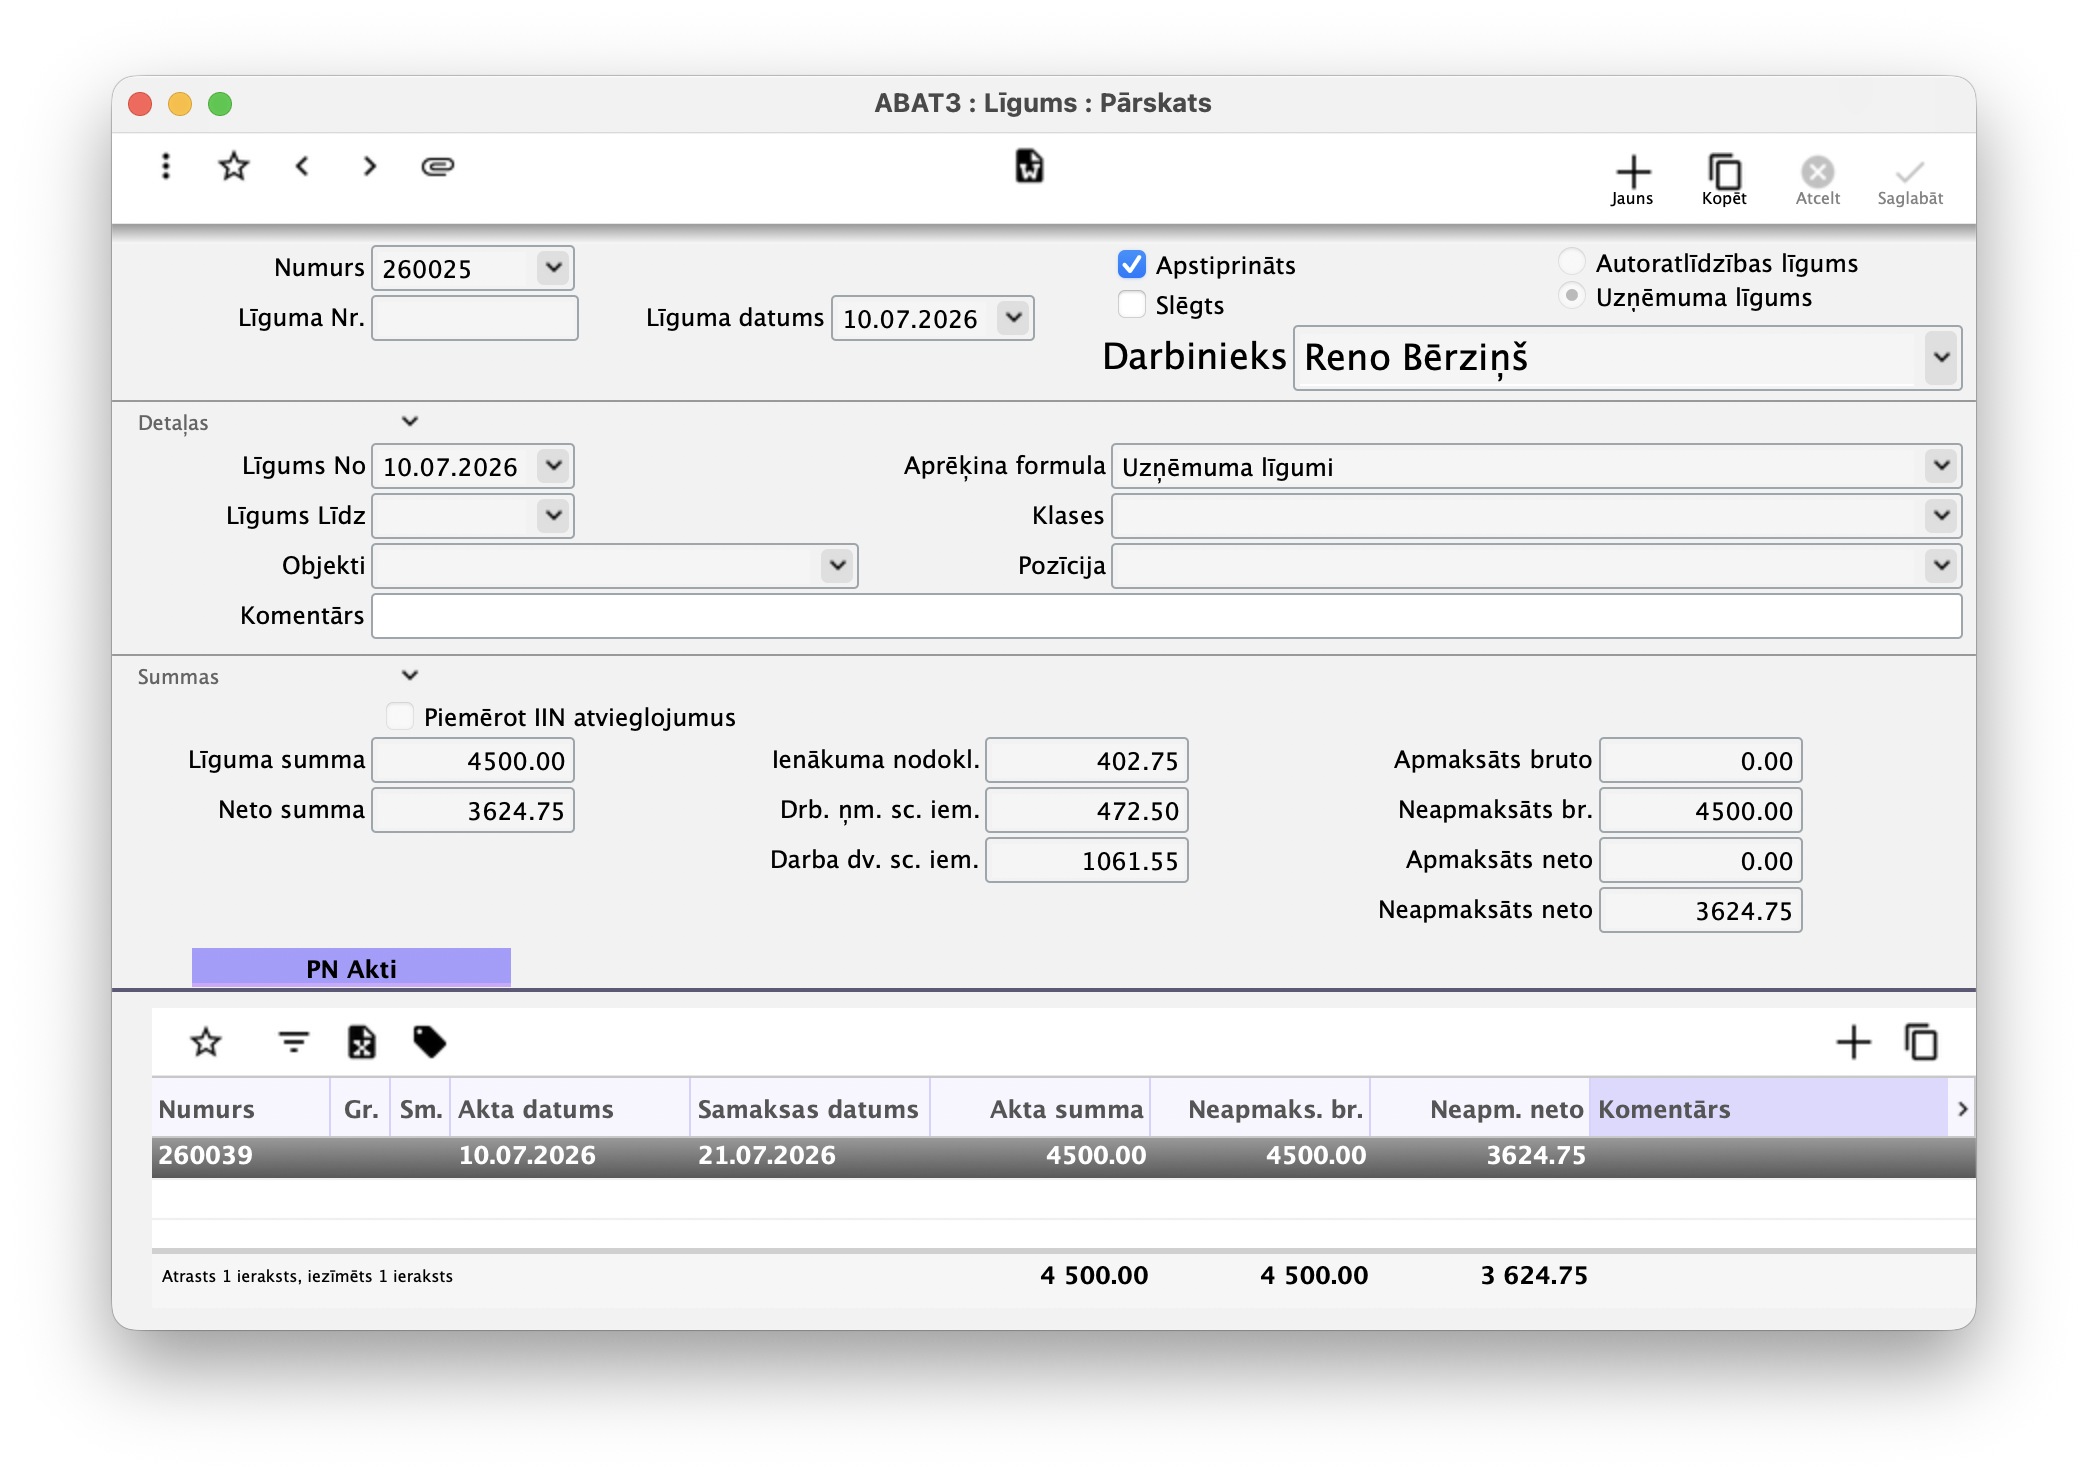This screenshot has height=1478, width=2088.
Task: Open Aprēķina formula dropdown
Action: (x=1941, y=466)
